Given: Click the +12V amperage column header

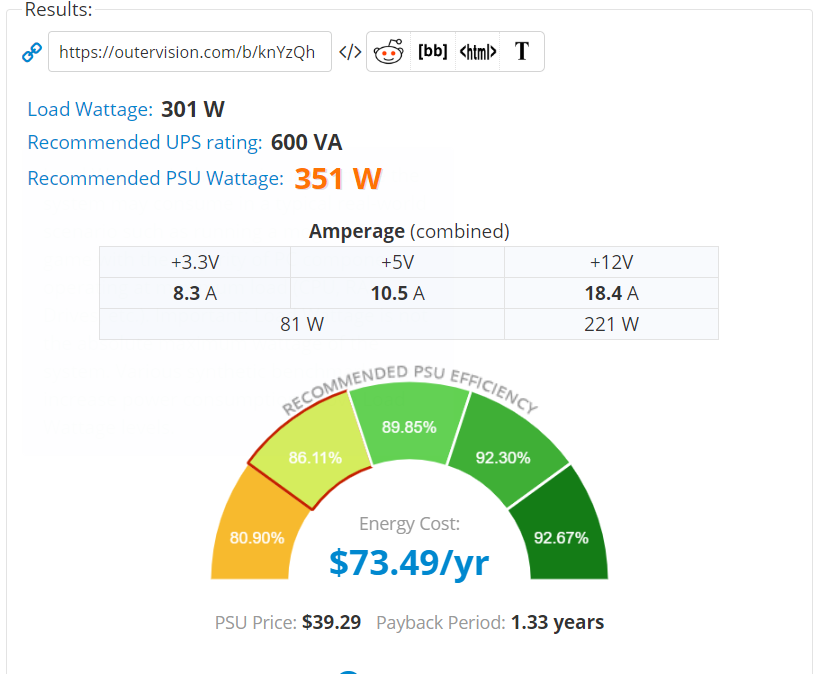Looking at the screenshot, I should click(611, 262).
